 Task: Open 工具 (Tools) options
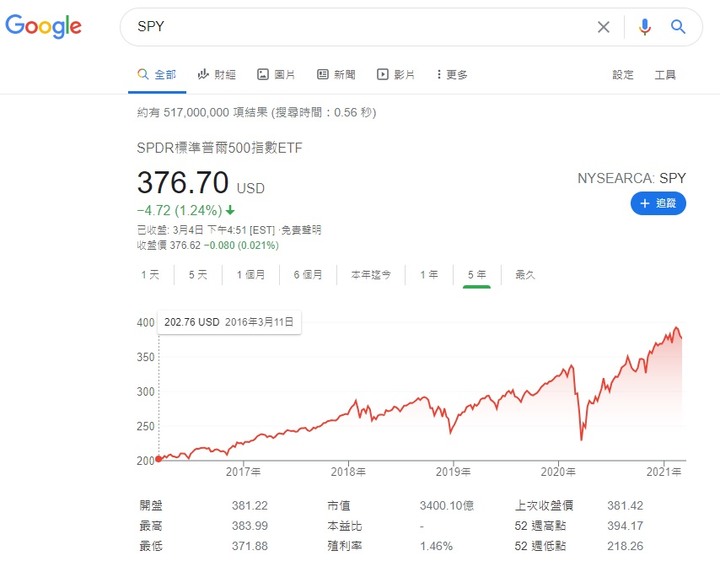pos(665,75)
